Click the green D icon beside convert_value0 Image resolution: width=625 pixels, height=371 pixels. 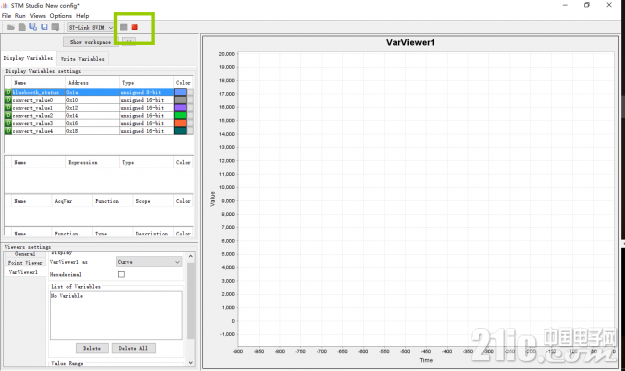point(8,100)
